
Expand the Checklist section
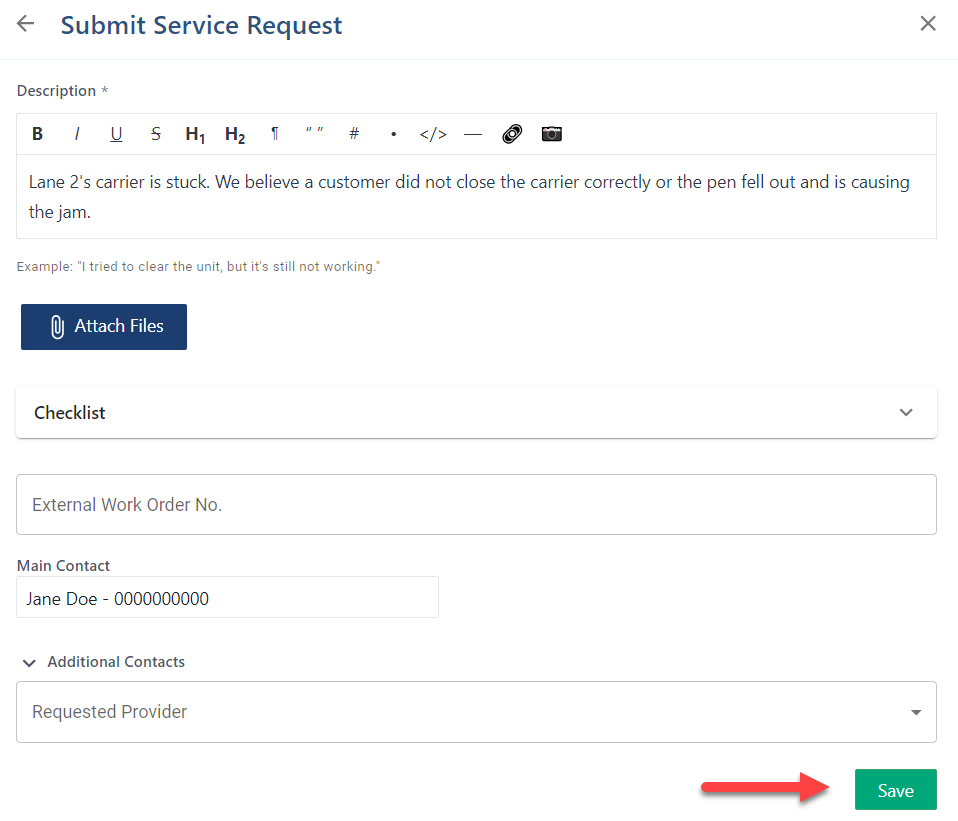tap(906, 413)
